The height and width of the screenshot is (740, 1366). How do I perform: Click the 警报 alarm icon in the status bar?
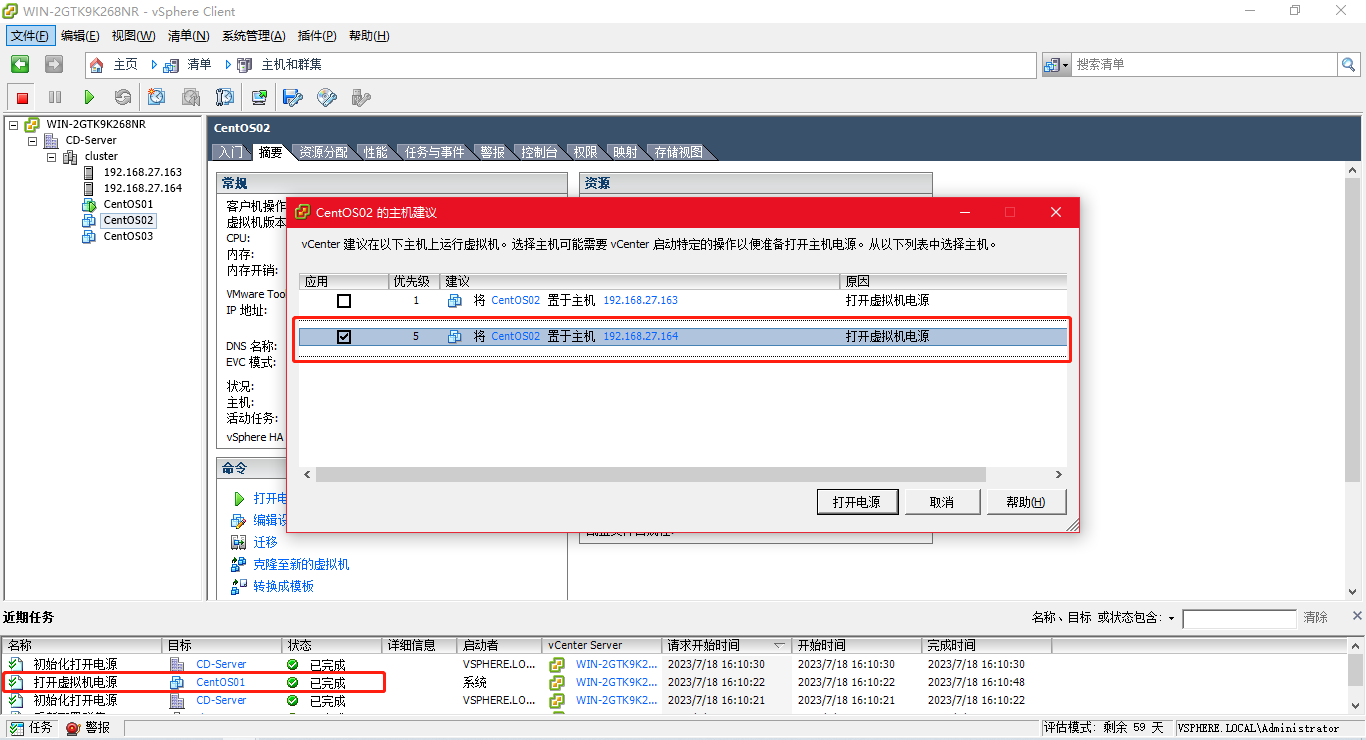pyautogui.click(x=73, y=728)
